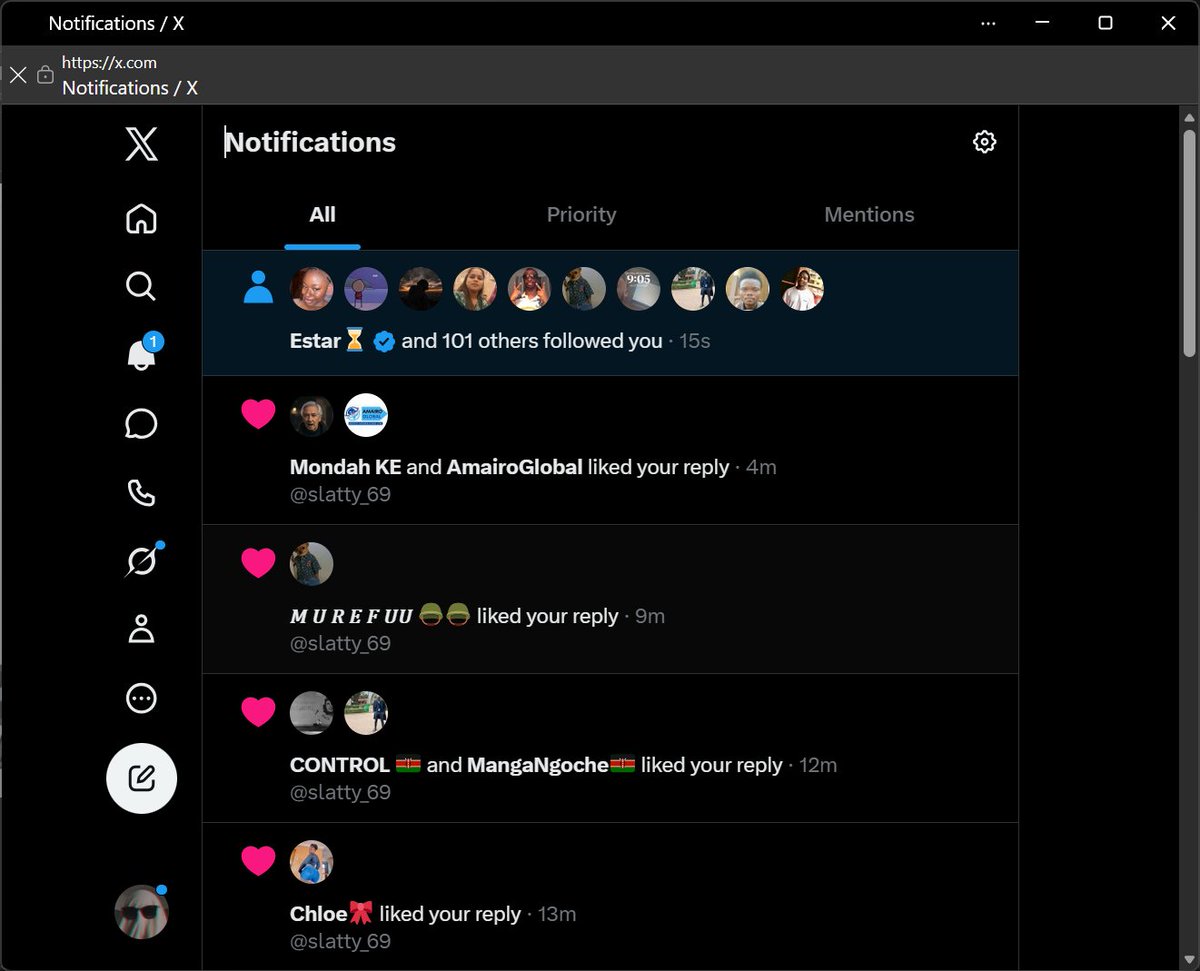1200x971 pixels.
Task: Open Mondah KE's avatar
Action: pos(311,415)
